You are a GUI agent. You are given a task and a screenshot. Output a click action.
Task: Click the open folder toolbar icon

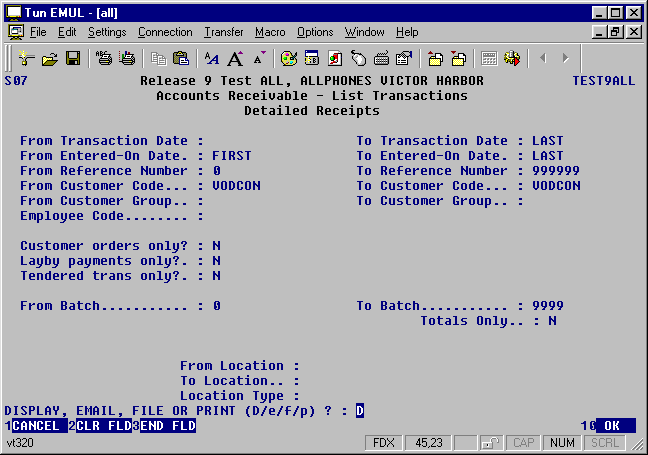tap(49, 59)
